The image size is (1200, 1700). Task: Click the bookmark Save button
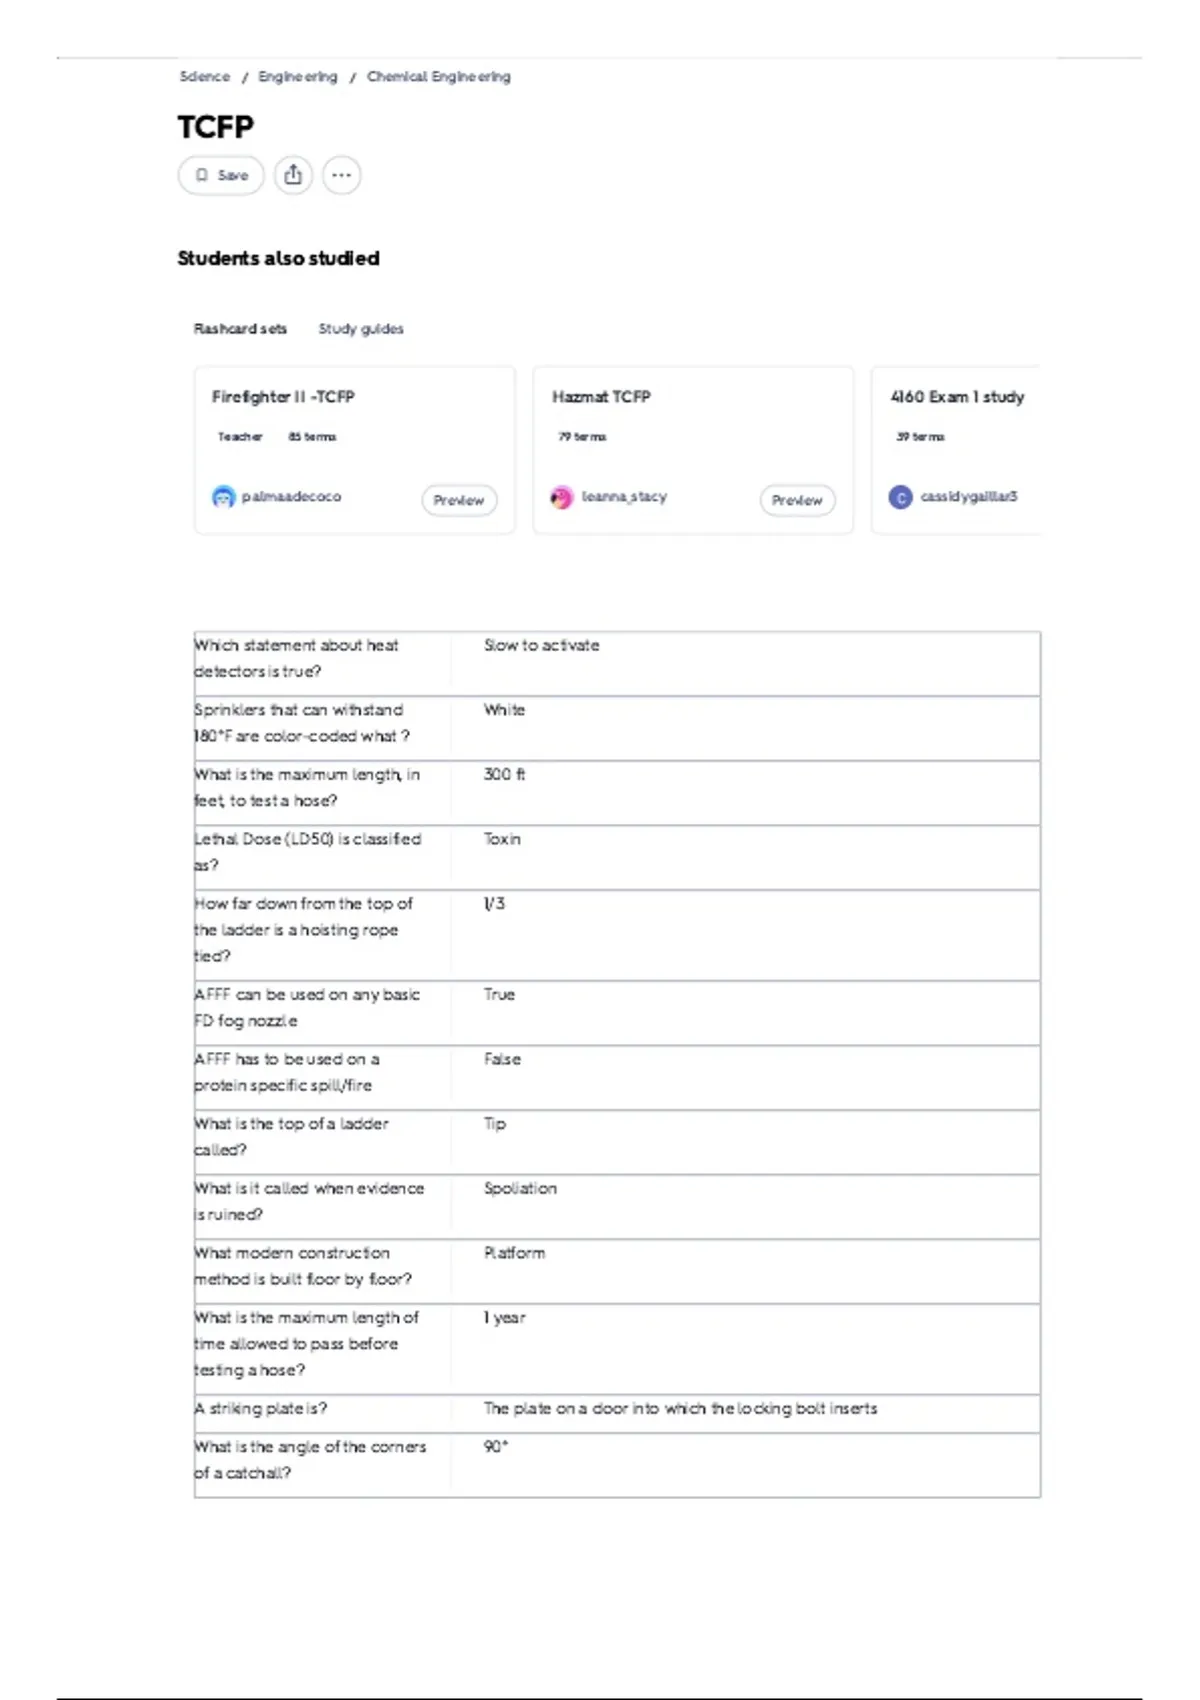[x=221, y=175]
